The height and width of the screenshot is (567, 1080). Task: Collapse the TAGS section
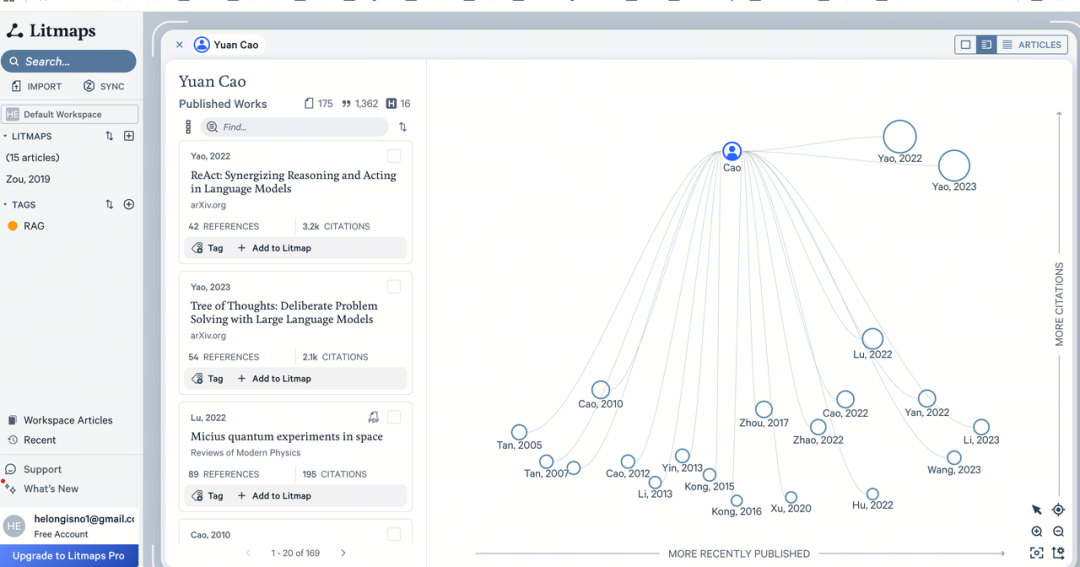point(5,205)
